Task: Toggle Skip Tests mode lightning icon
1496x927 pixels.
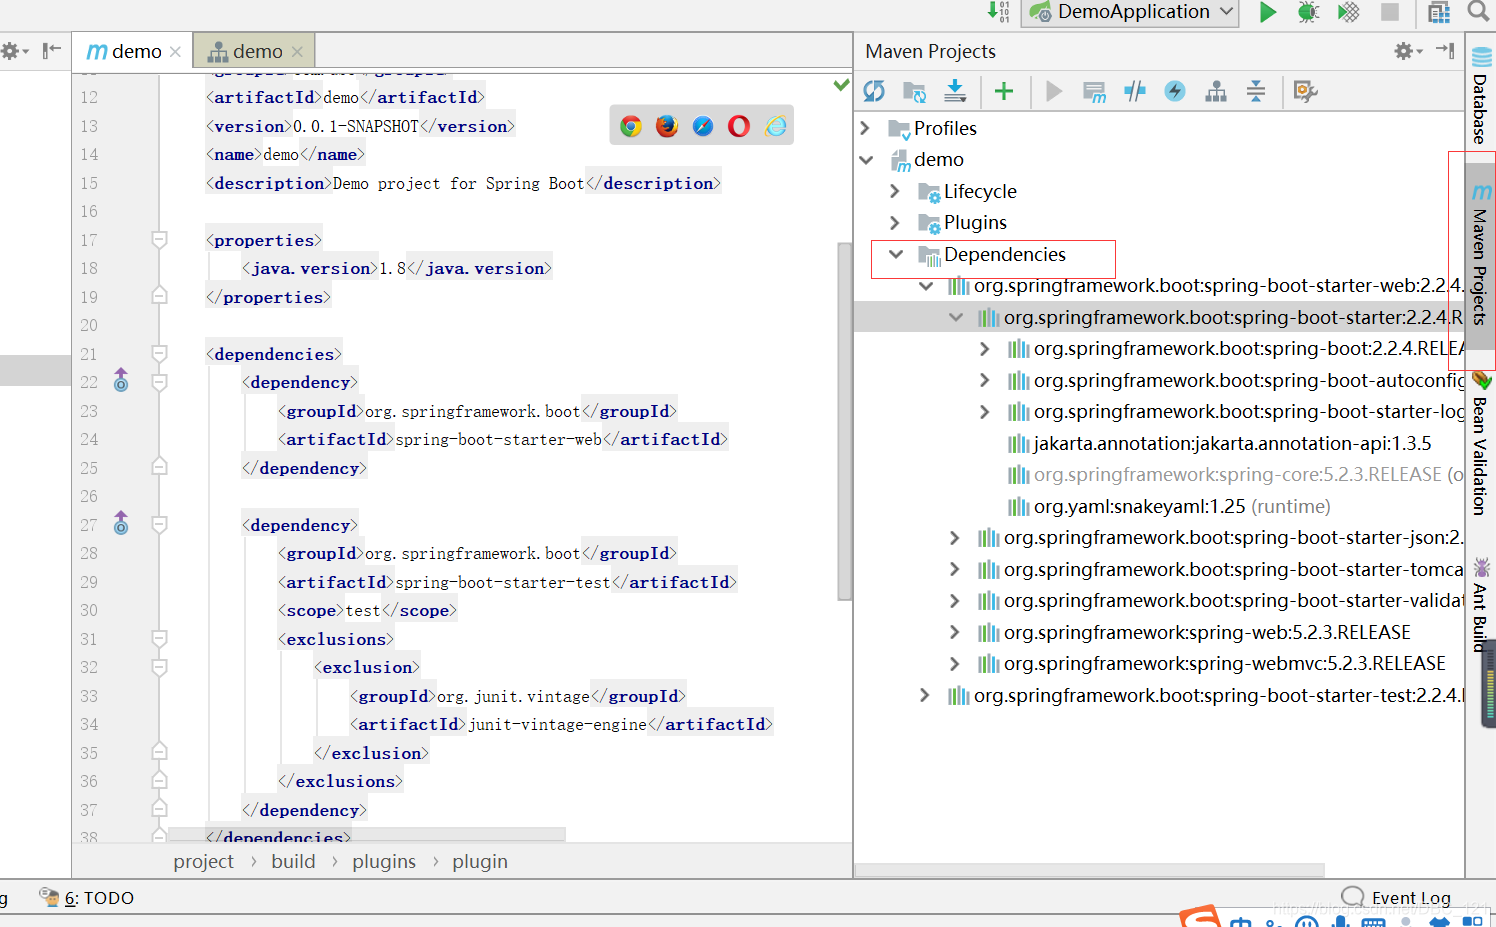Action: point(1175,91)
